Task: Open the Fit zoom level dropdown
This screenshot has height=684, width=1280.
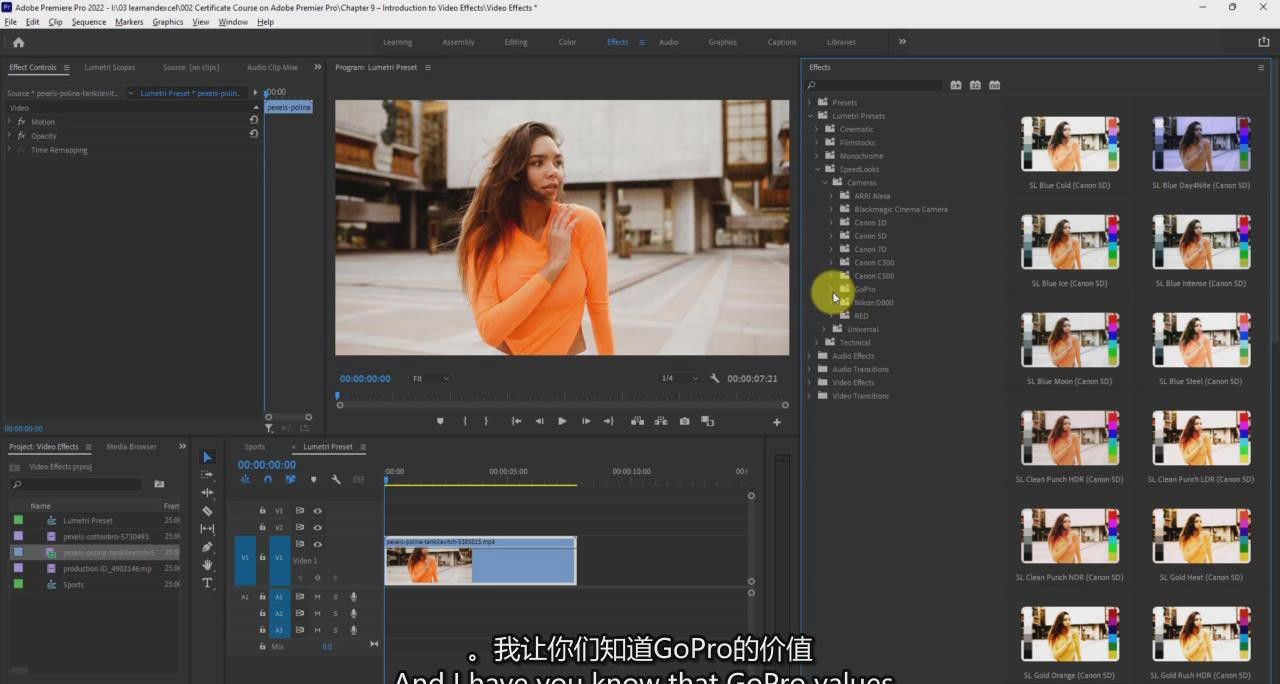Action: (x=431, y=379)
